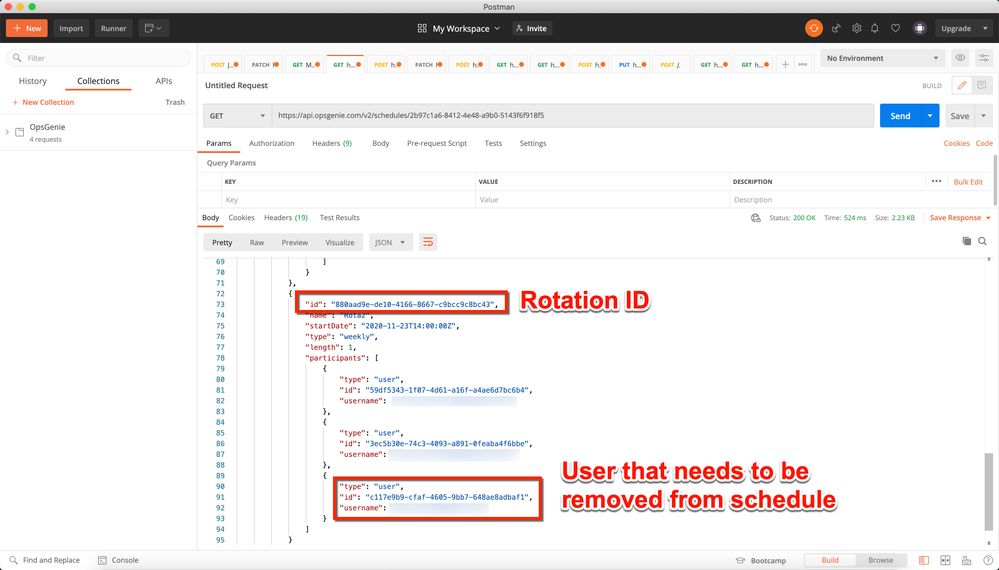
Task: Search response body with magnifier icon
Action: [982, 241]
